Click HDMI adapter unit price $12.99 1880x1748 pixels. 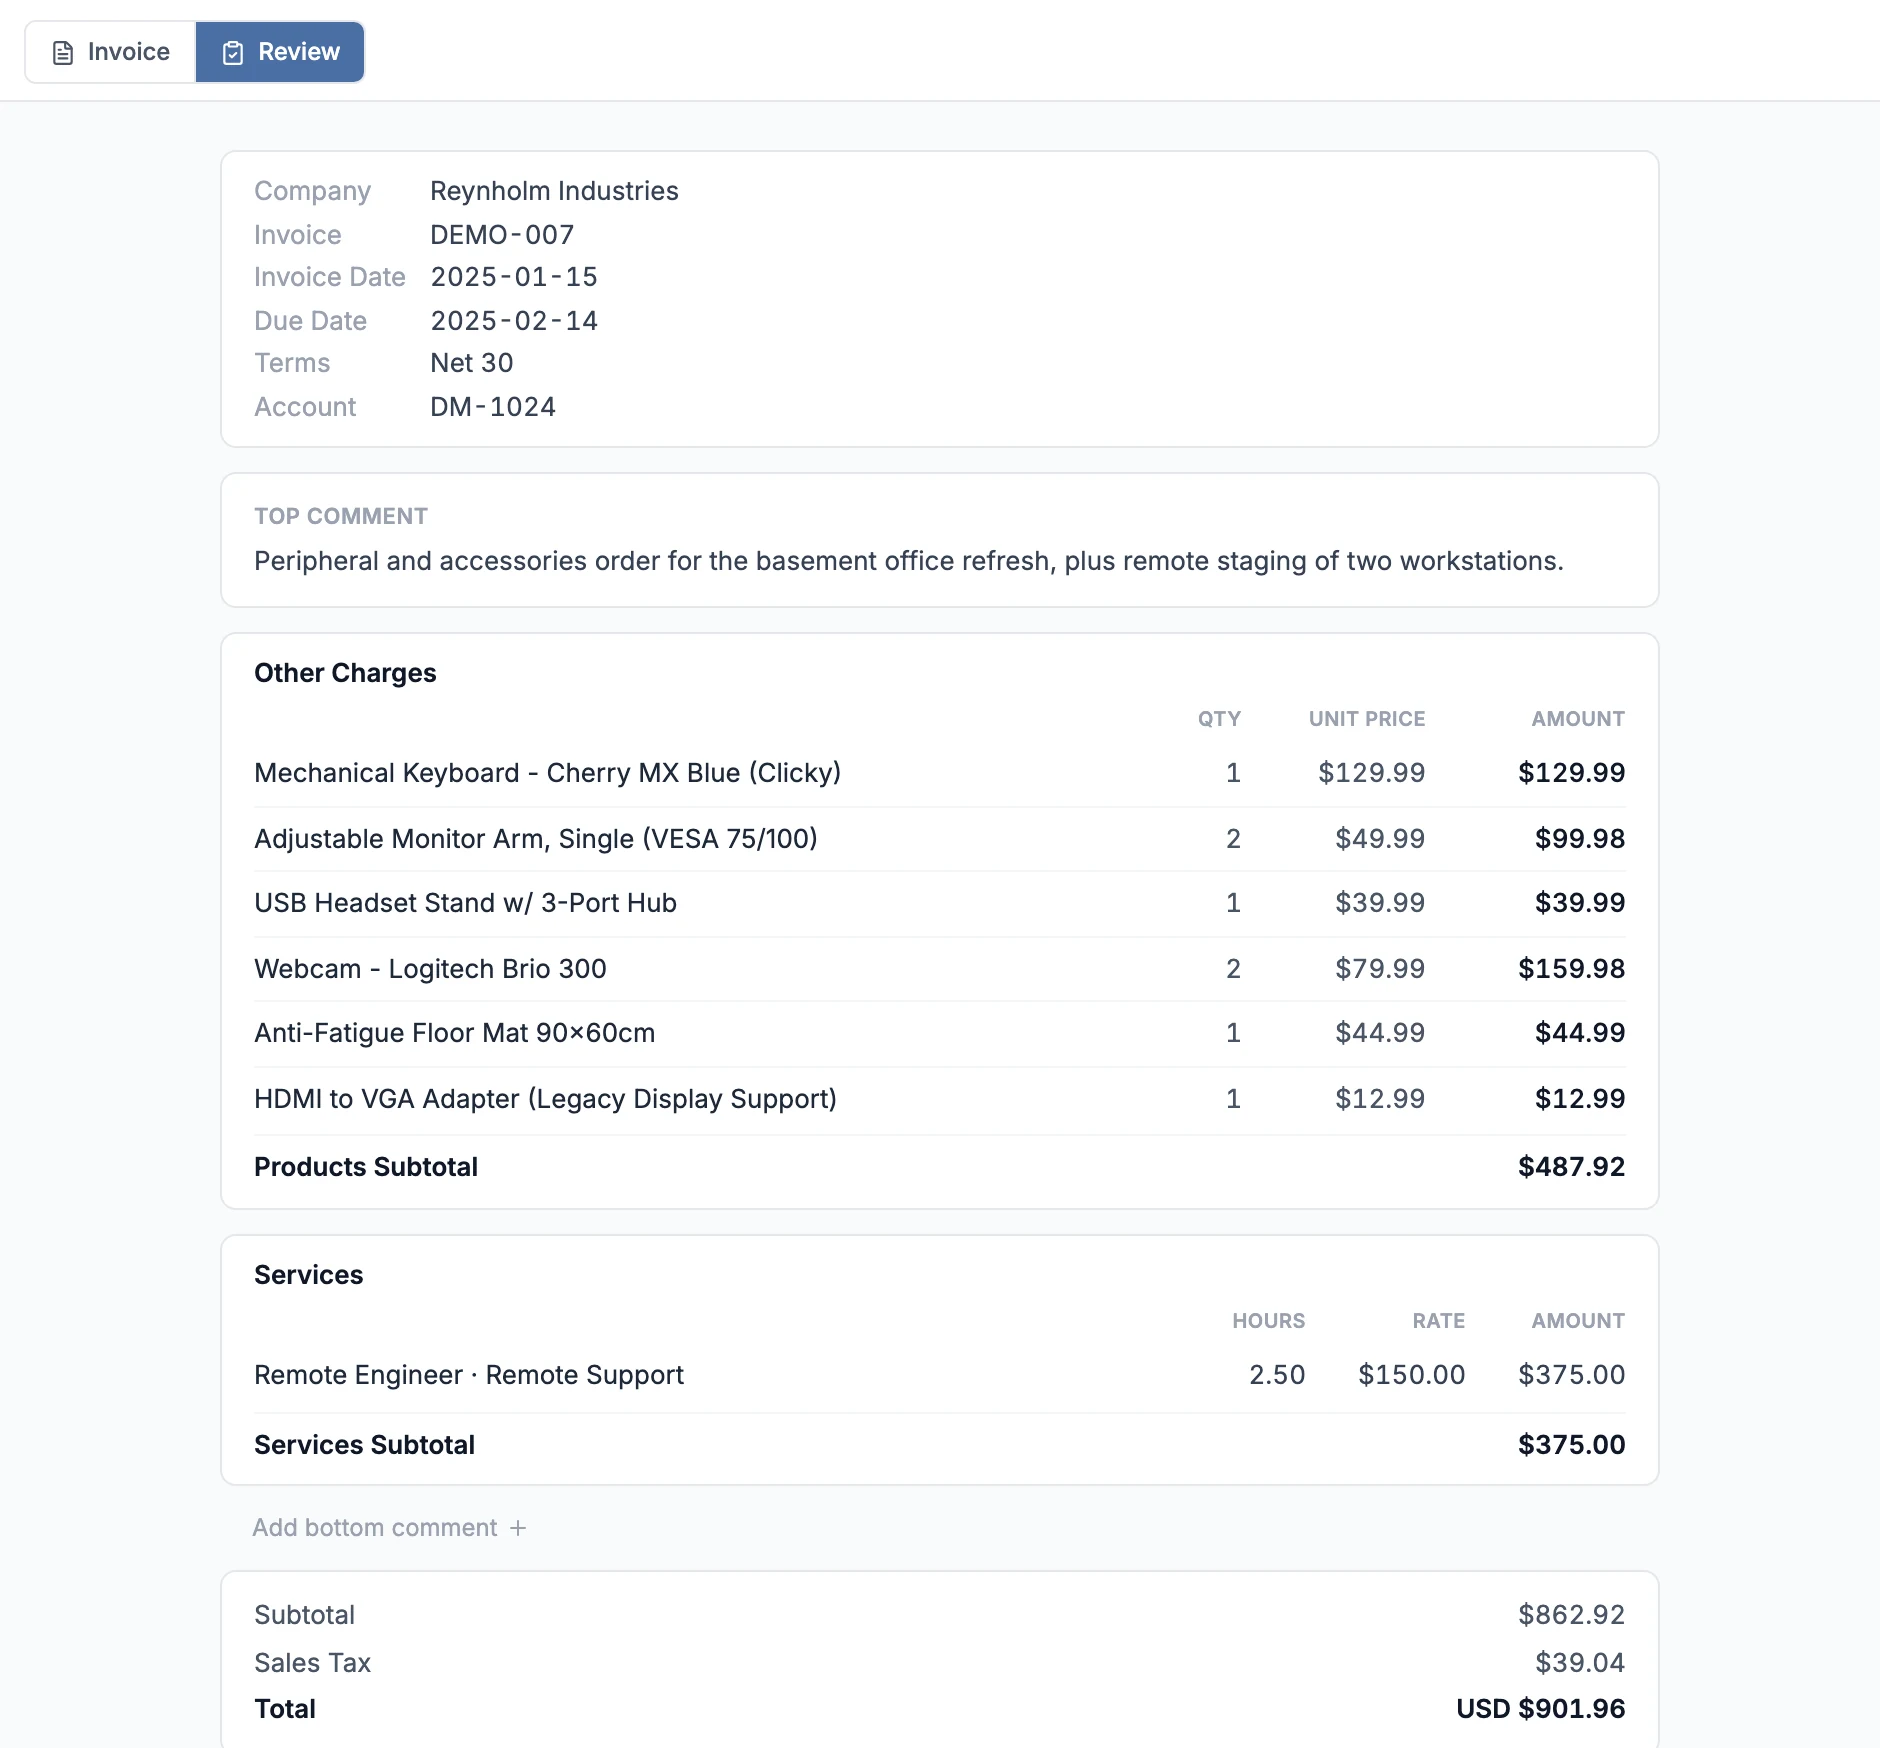pos(1380,1099)
